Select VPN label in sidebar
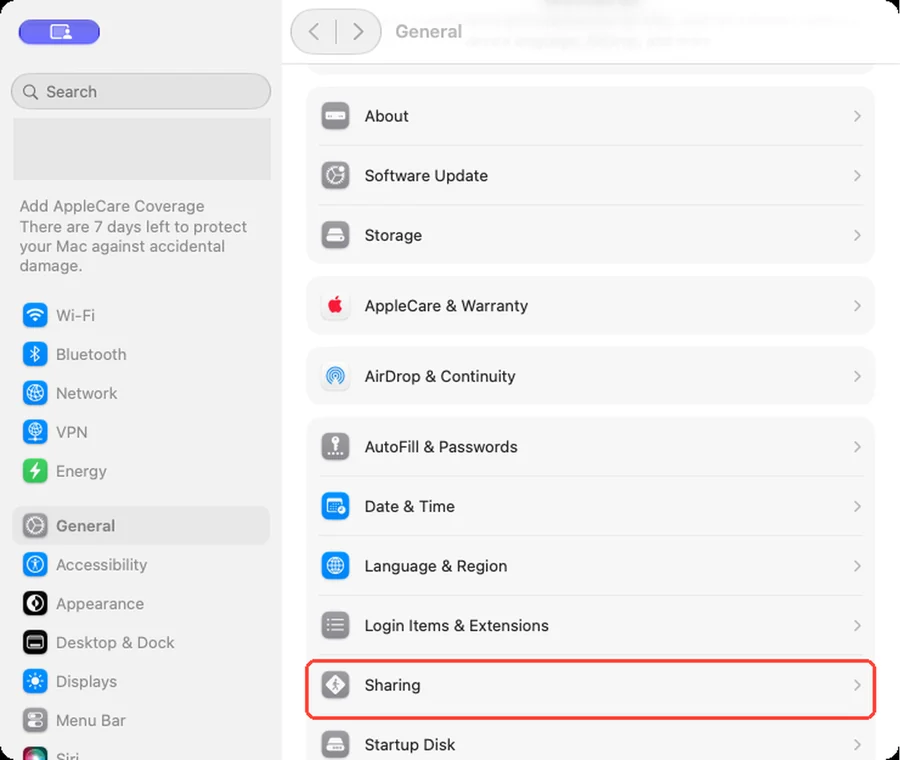 tap(72, 432)
